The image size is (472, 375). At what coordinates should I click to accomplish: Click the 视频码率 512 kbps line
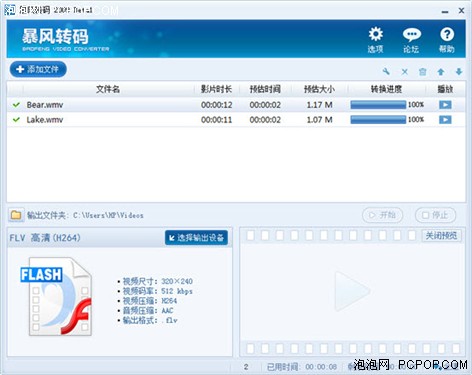point(155,291)
